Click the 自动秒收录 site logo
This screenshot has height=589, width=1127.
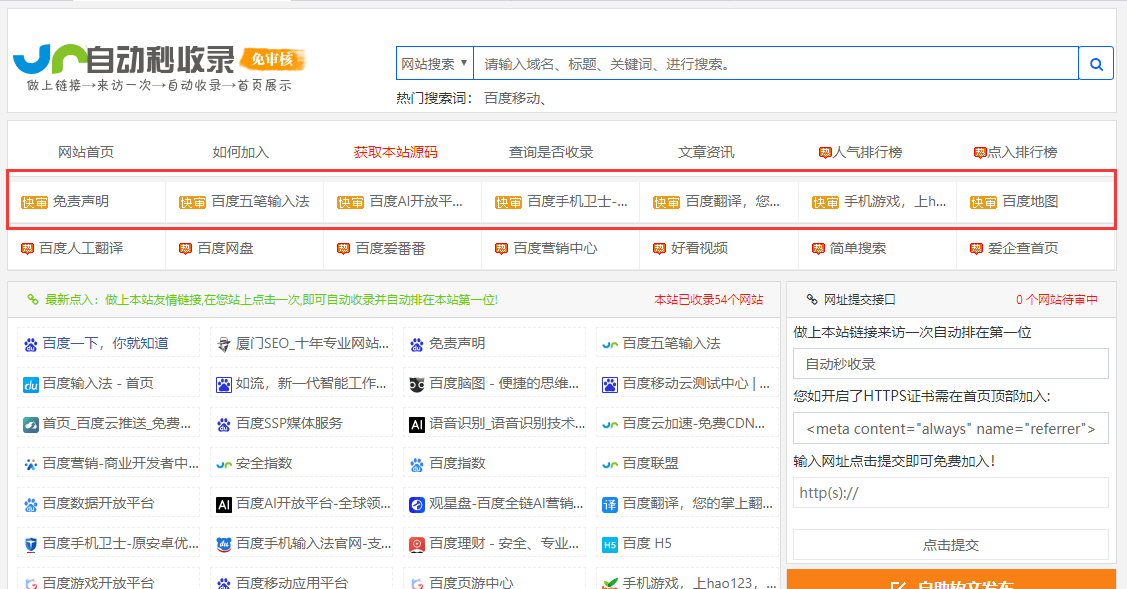click(x=158, y=68)
